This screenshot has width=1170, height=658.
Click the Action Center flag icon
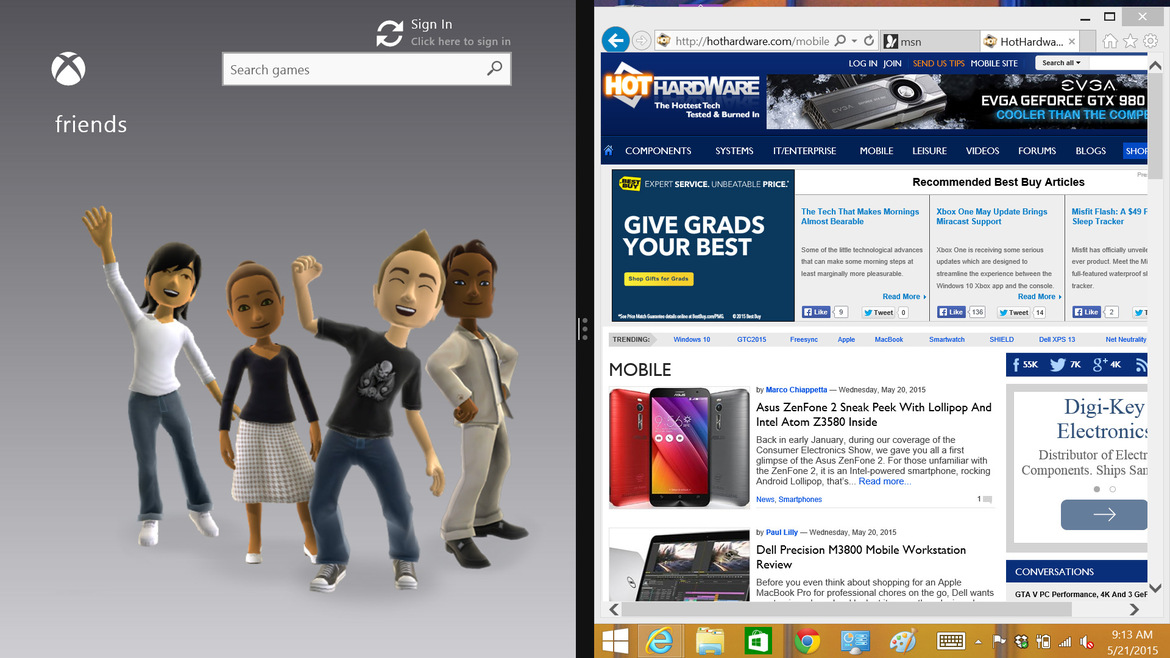click(x=999, y=642)
